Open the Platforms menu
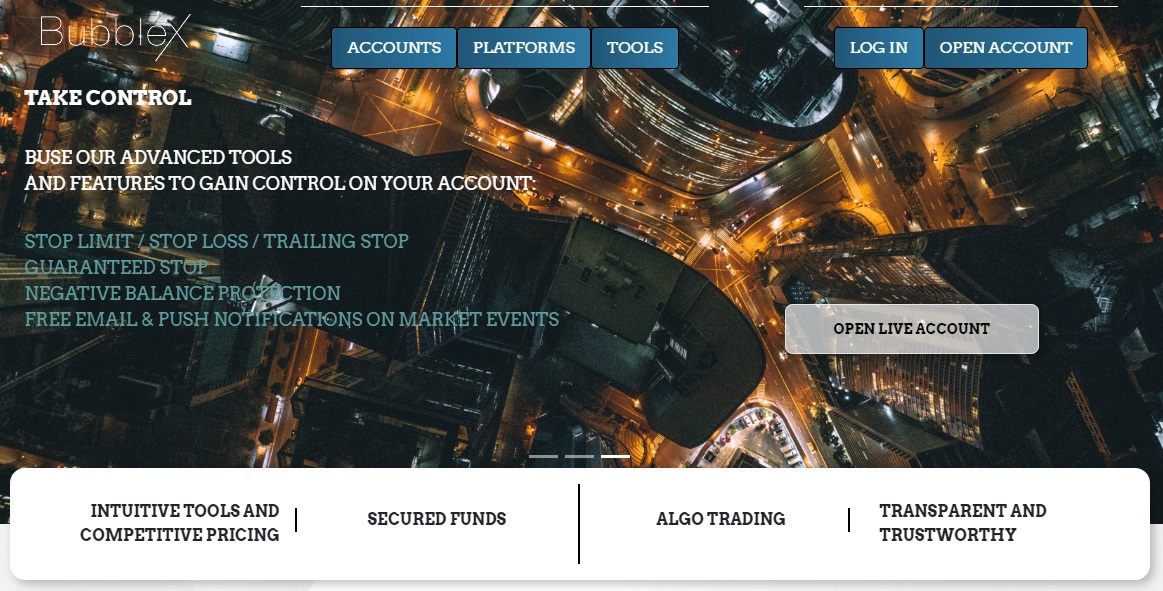The height and width of the screenshot is (591, 1163). click(524, 48)
